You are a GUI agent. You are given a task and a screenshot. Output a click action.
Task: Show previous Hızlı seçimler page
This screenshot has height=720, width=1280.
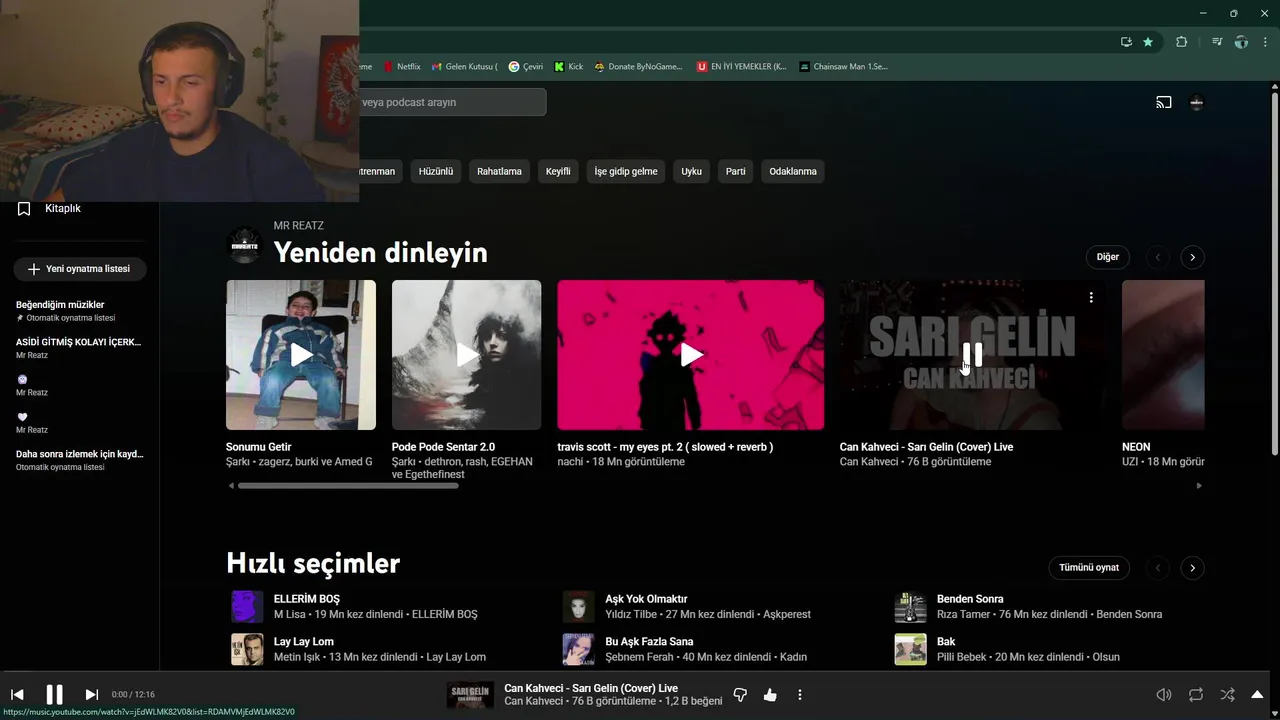[1158, 567]
